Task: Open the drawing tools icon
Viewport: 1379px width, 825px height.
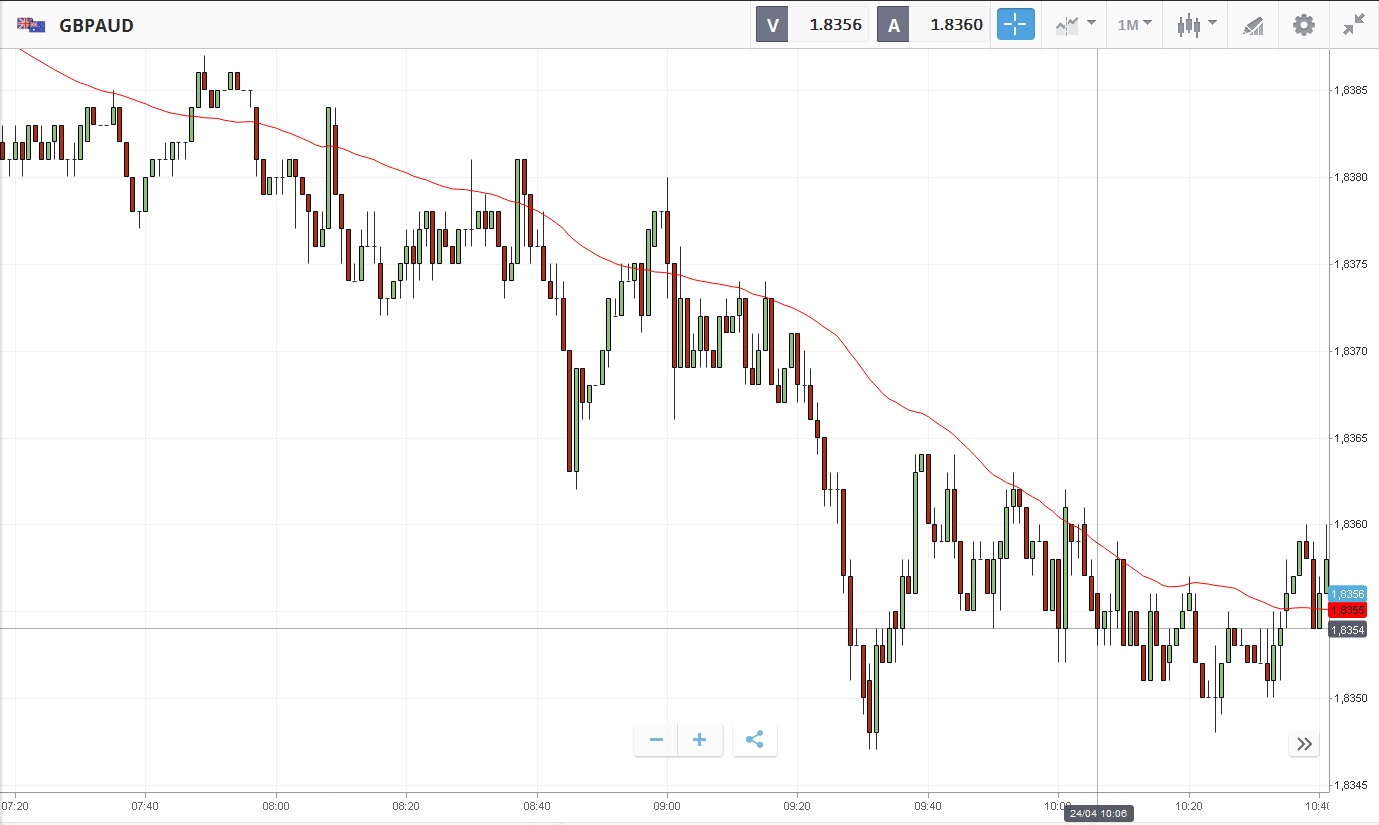Action: pyautogui.click(x=1254, y=25)
